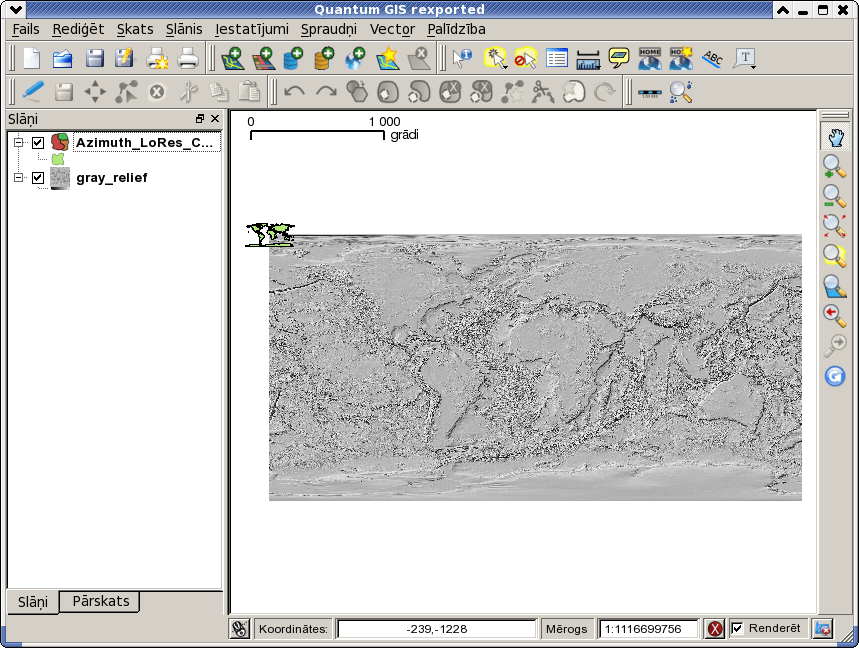859x648 pixels.
Task: Switch to the Slāņi tab
Action: 33,602
